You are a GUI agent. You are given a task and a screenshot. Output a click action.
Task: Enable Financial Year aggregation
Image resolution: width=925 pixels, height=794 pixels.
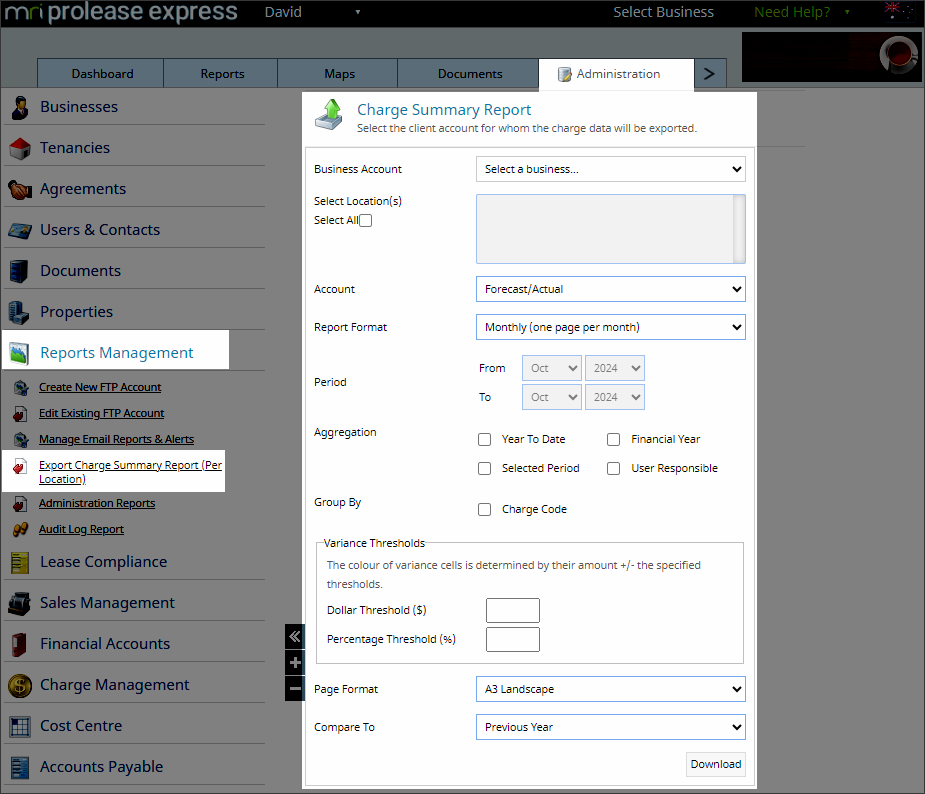(x=614, y=439)
